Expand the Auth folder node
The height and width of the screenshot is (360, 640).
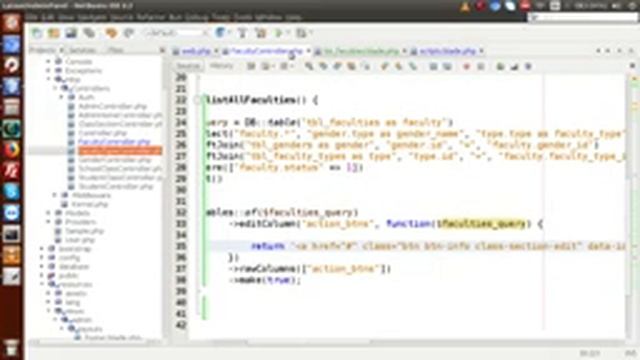62,97
